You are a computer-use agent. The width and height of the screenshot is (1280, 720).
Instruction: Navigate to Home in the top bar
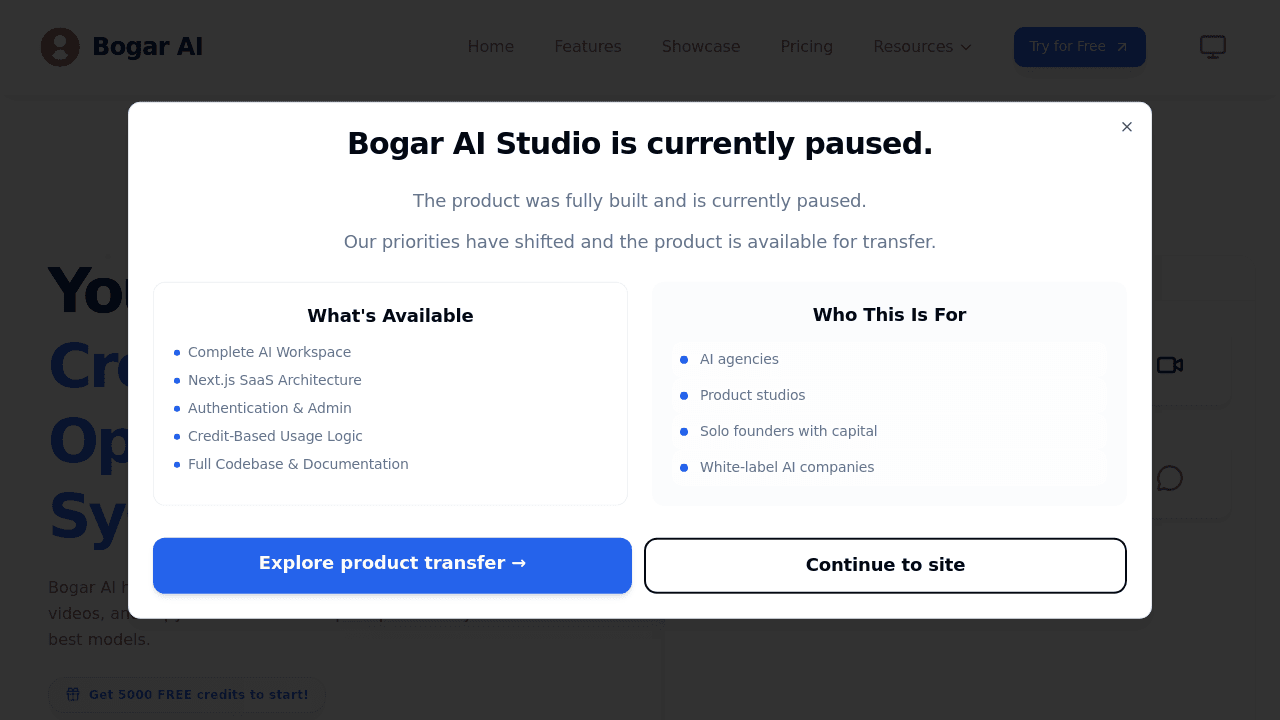[x=491, y=46]
